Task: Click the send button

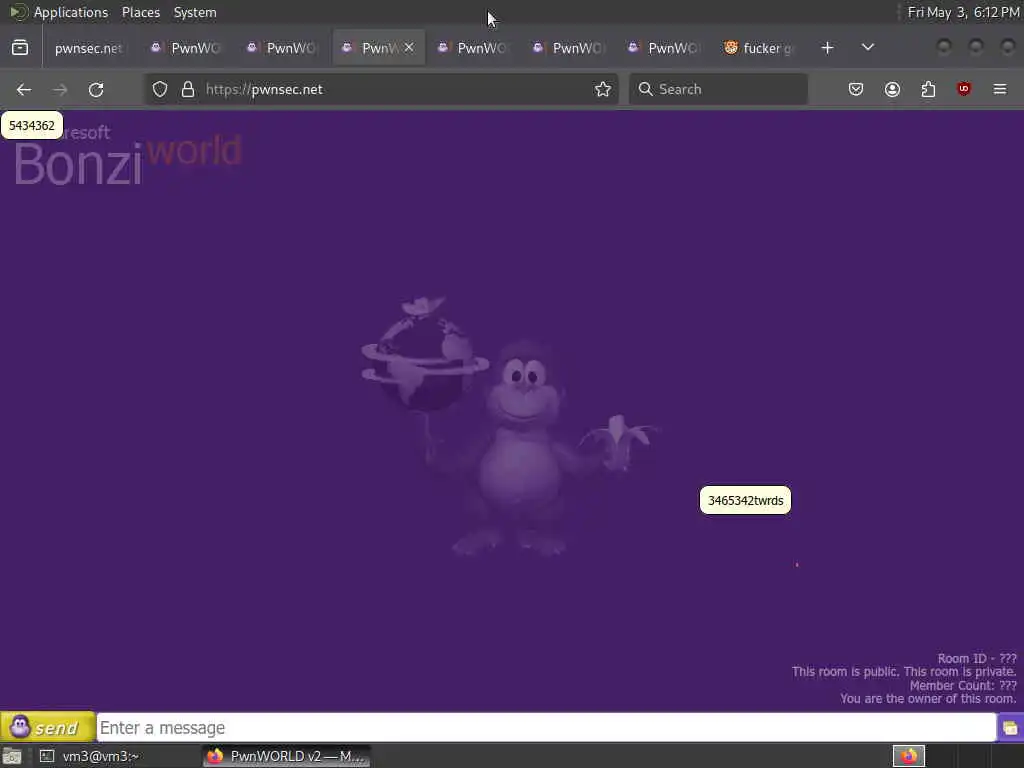Action: 48,727
